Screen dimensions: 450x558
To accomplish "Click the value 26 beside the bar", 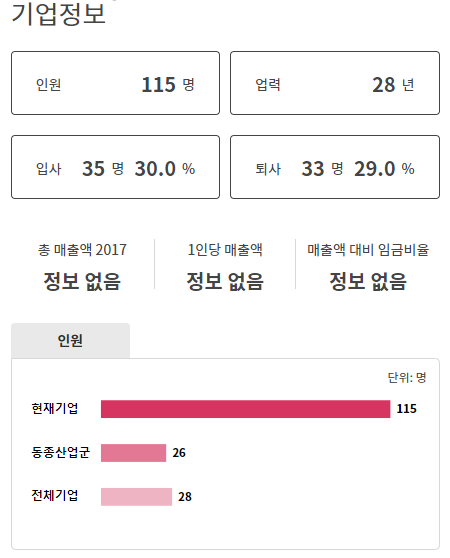I will [179, 453].
